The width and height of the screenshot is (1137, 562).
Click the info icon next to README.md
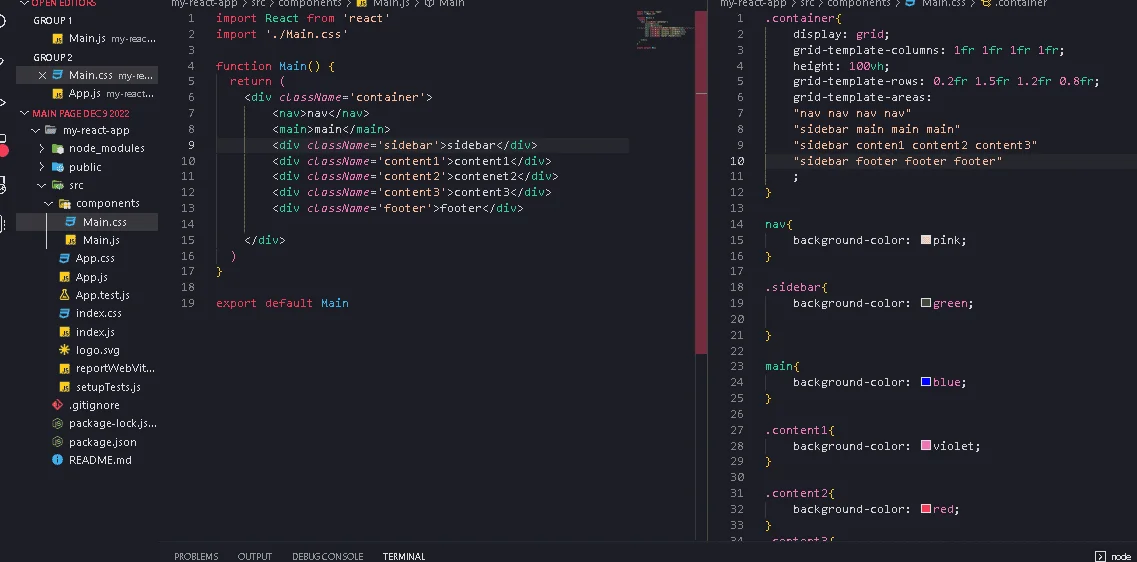(x=57, y=460)
